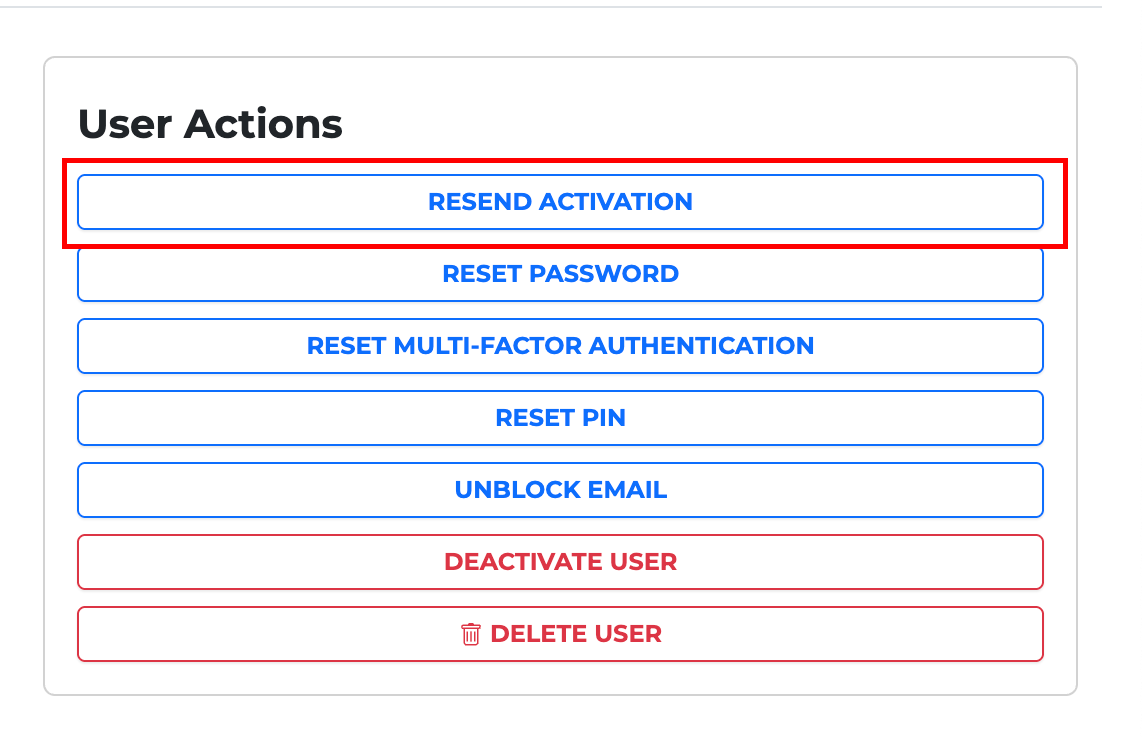Clear the user's PIN via Reset PIN
Screen dimensions: 1142x737
(560, 418)
